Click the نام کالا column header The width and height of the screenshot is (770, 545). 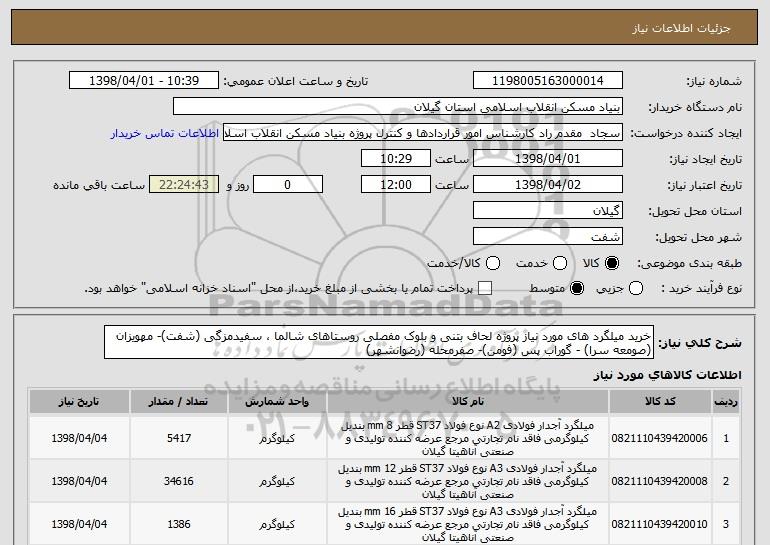coord(468,402)
